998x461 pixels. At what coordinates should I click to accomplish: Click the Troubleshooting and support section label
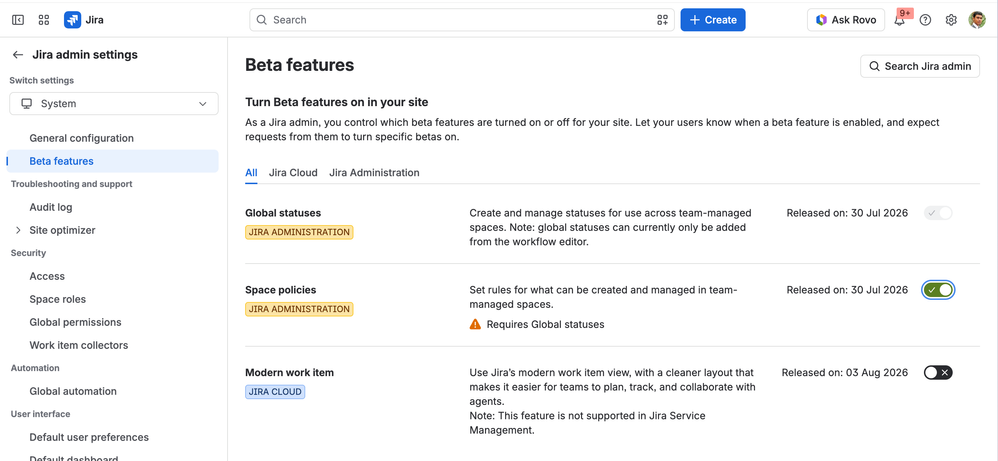point(71,184)
